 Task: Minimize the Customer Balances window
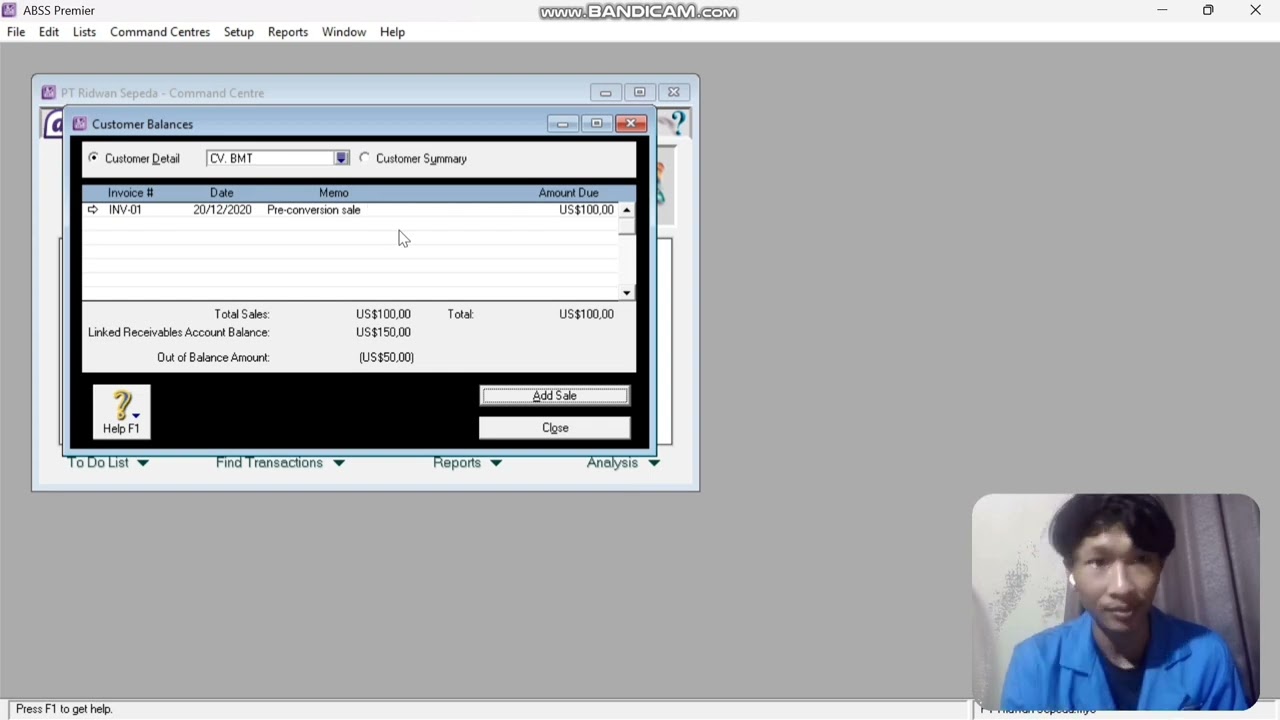point(562,124)
